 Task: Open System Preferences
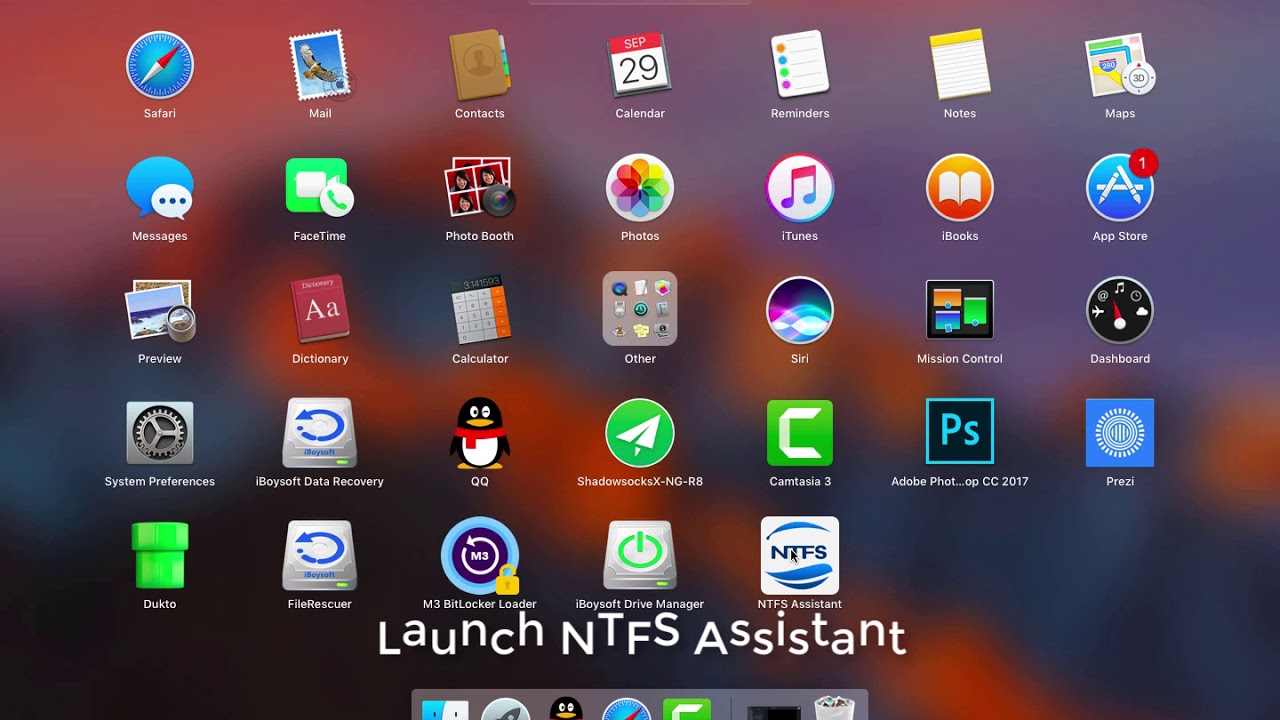point(160,433)
